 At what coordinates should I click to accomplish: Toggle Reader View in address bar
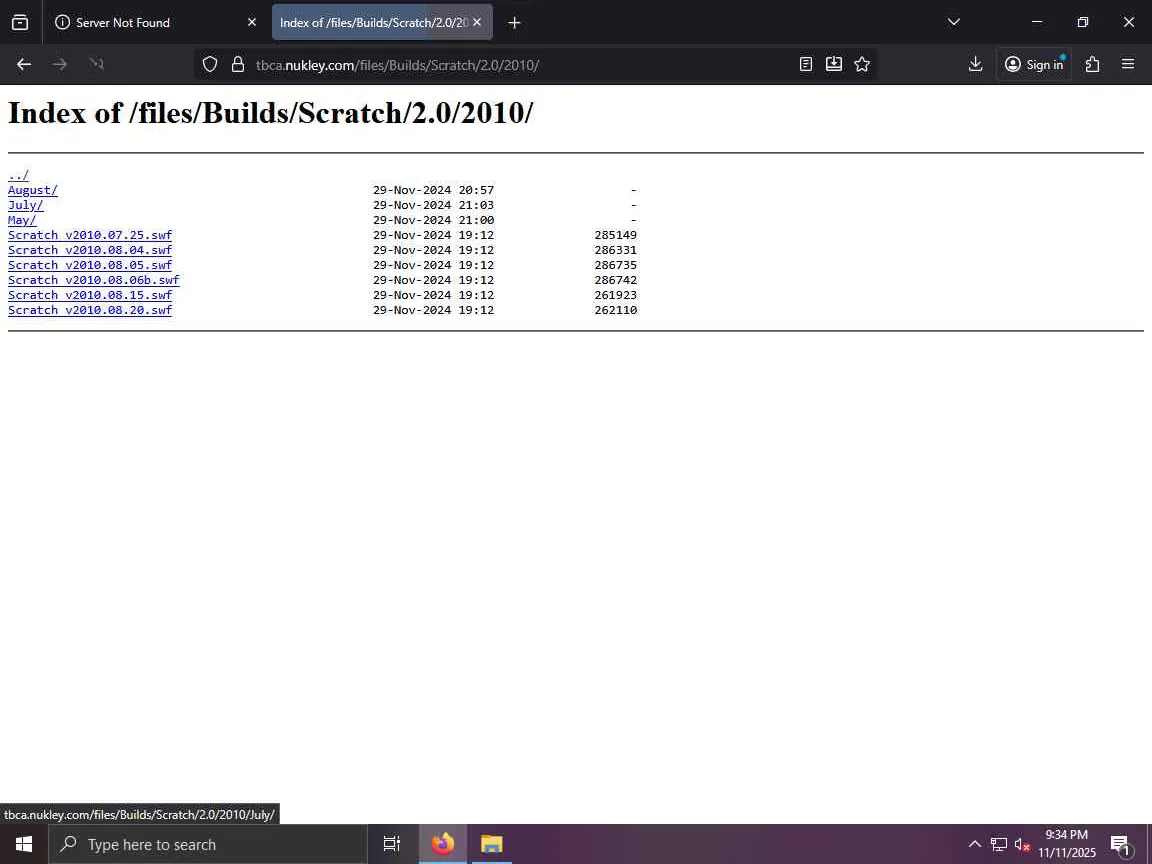point(806,65)
